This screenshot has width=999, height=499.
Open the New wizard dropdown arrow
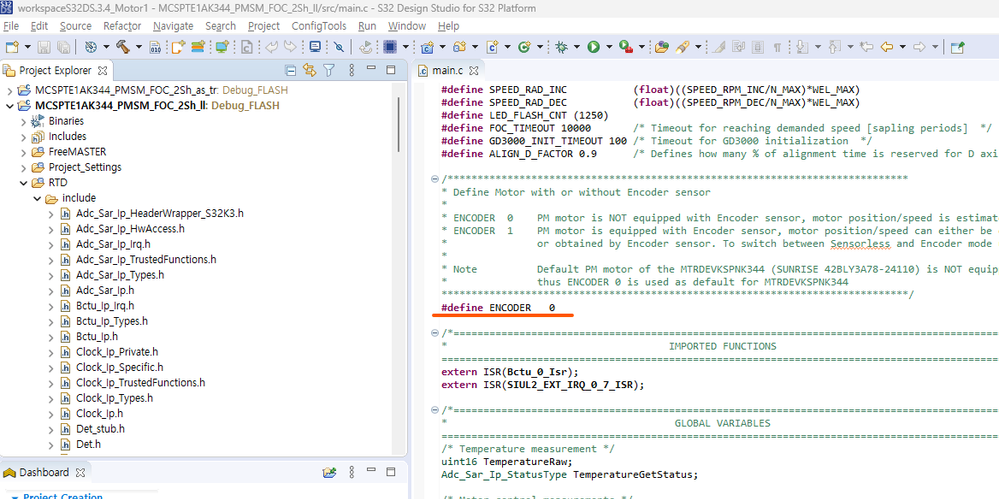[28, 47]
